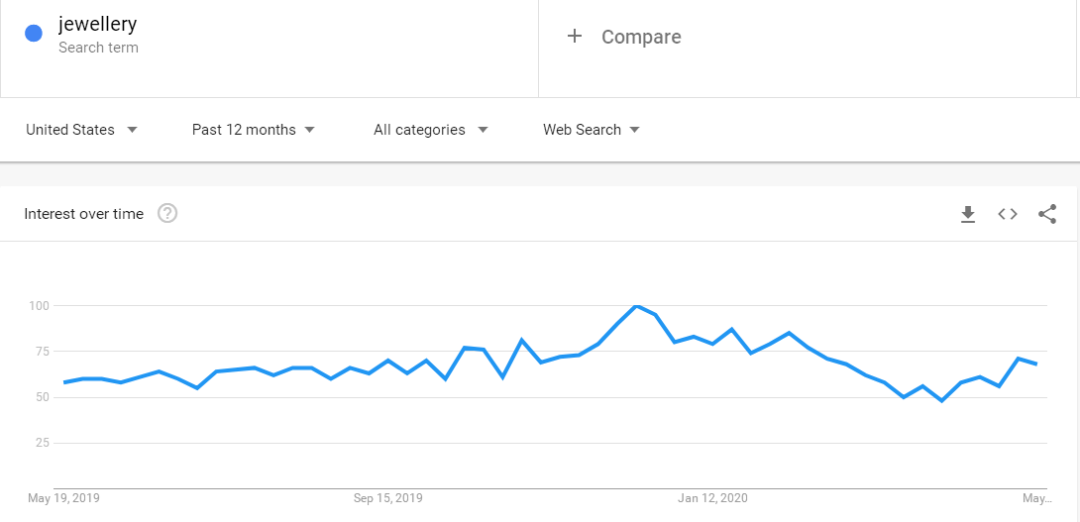The width and height of the screenshot is (1080, 522).
Task: Open the United States region dropdown
Action: pos(81,130)
